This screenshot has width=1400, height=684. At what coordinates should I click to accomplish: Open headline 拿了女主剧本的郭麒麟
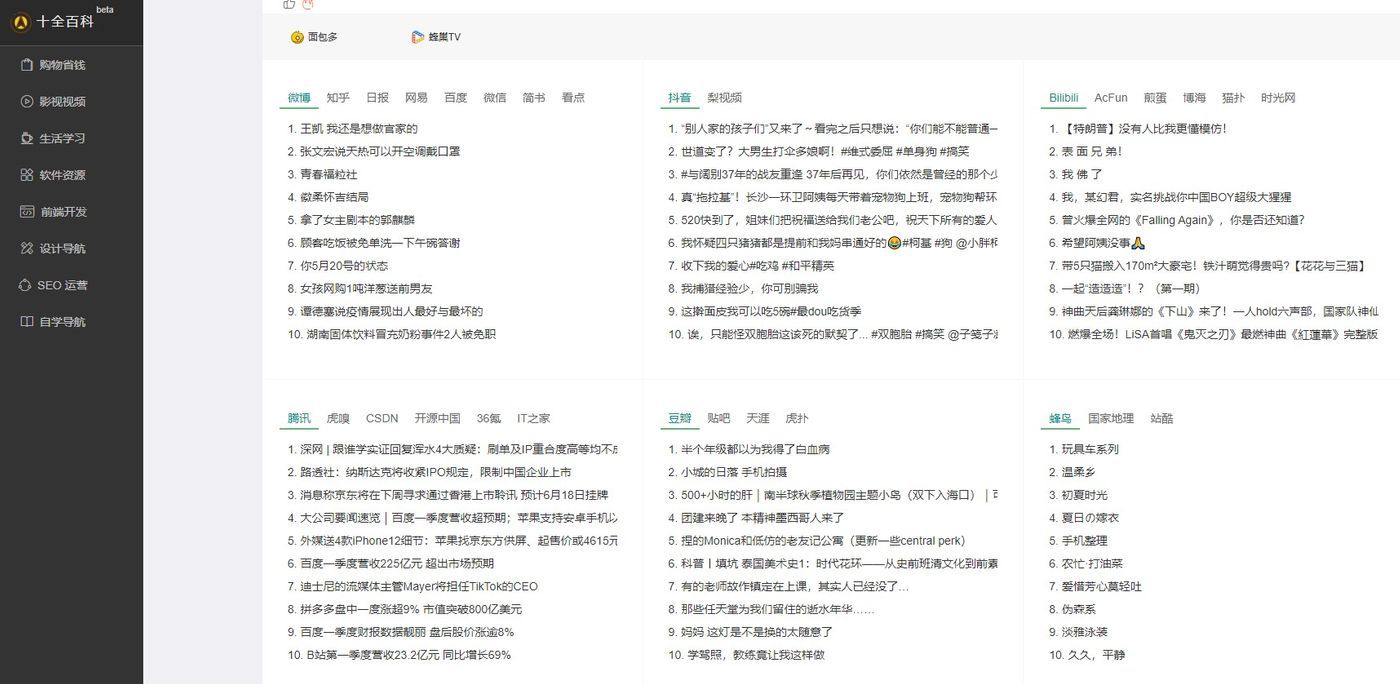pyautogui.click(x=357, y=220)
